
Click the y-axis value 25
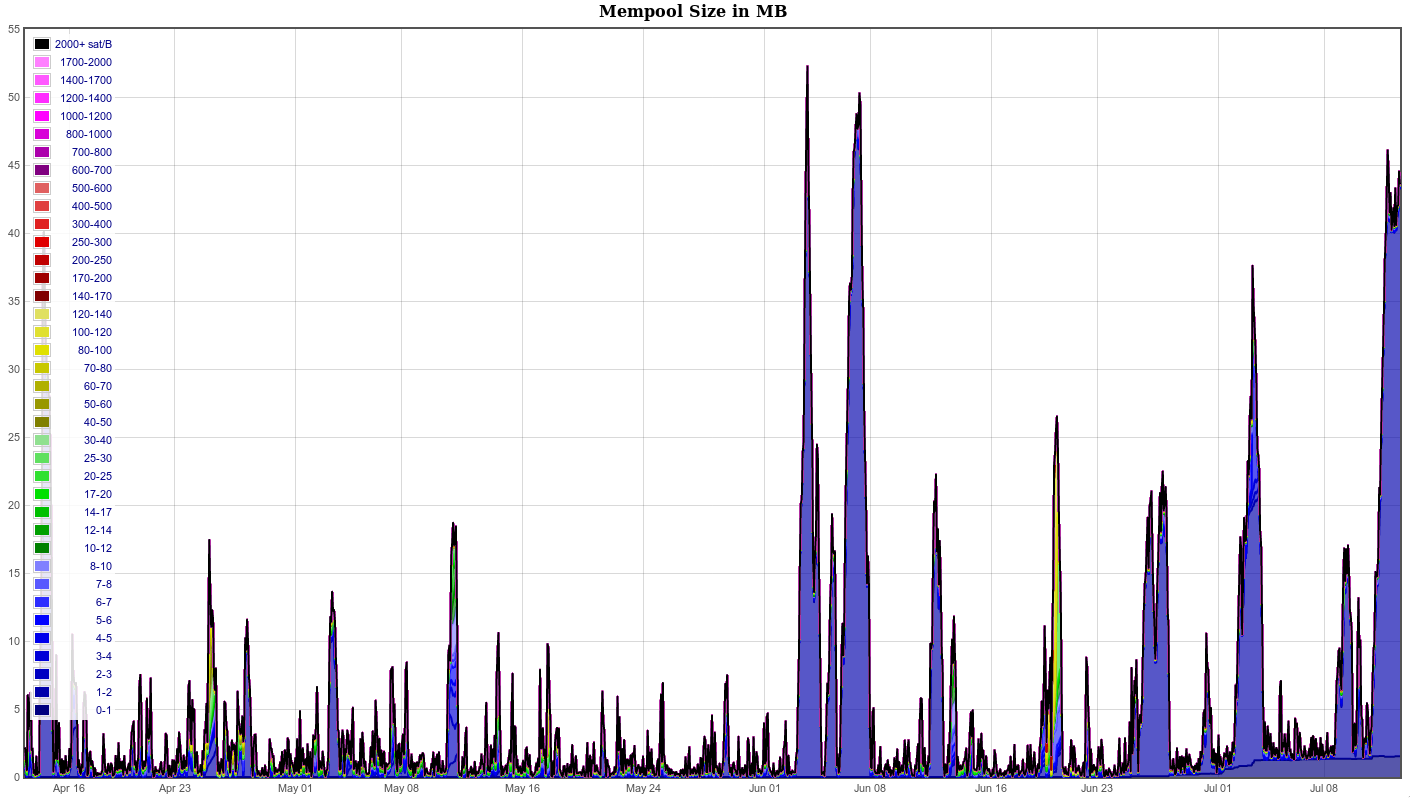pos(14,437)
